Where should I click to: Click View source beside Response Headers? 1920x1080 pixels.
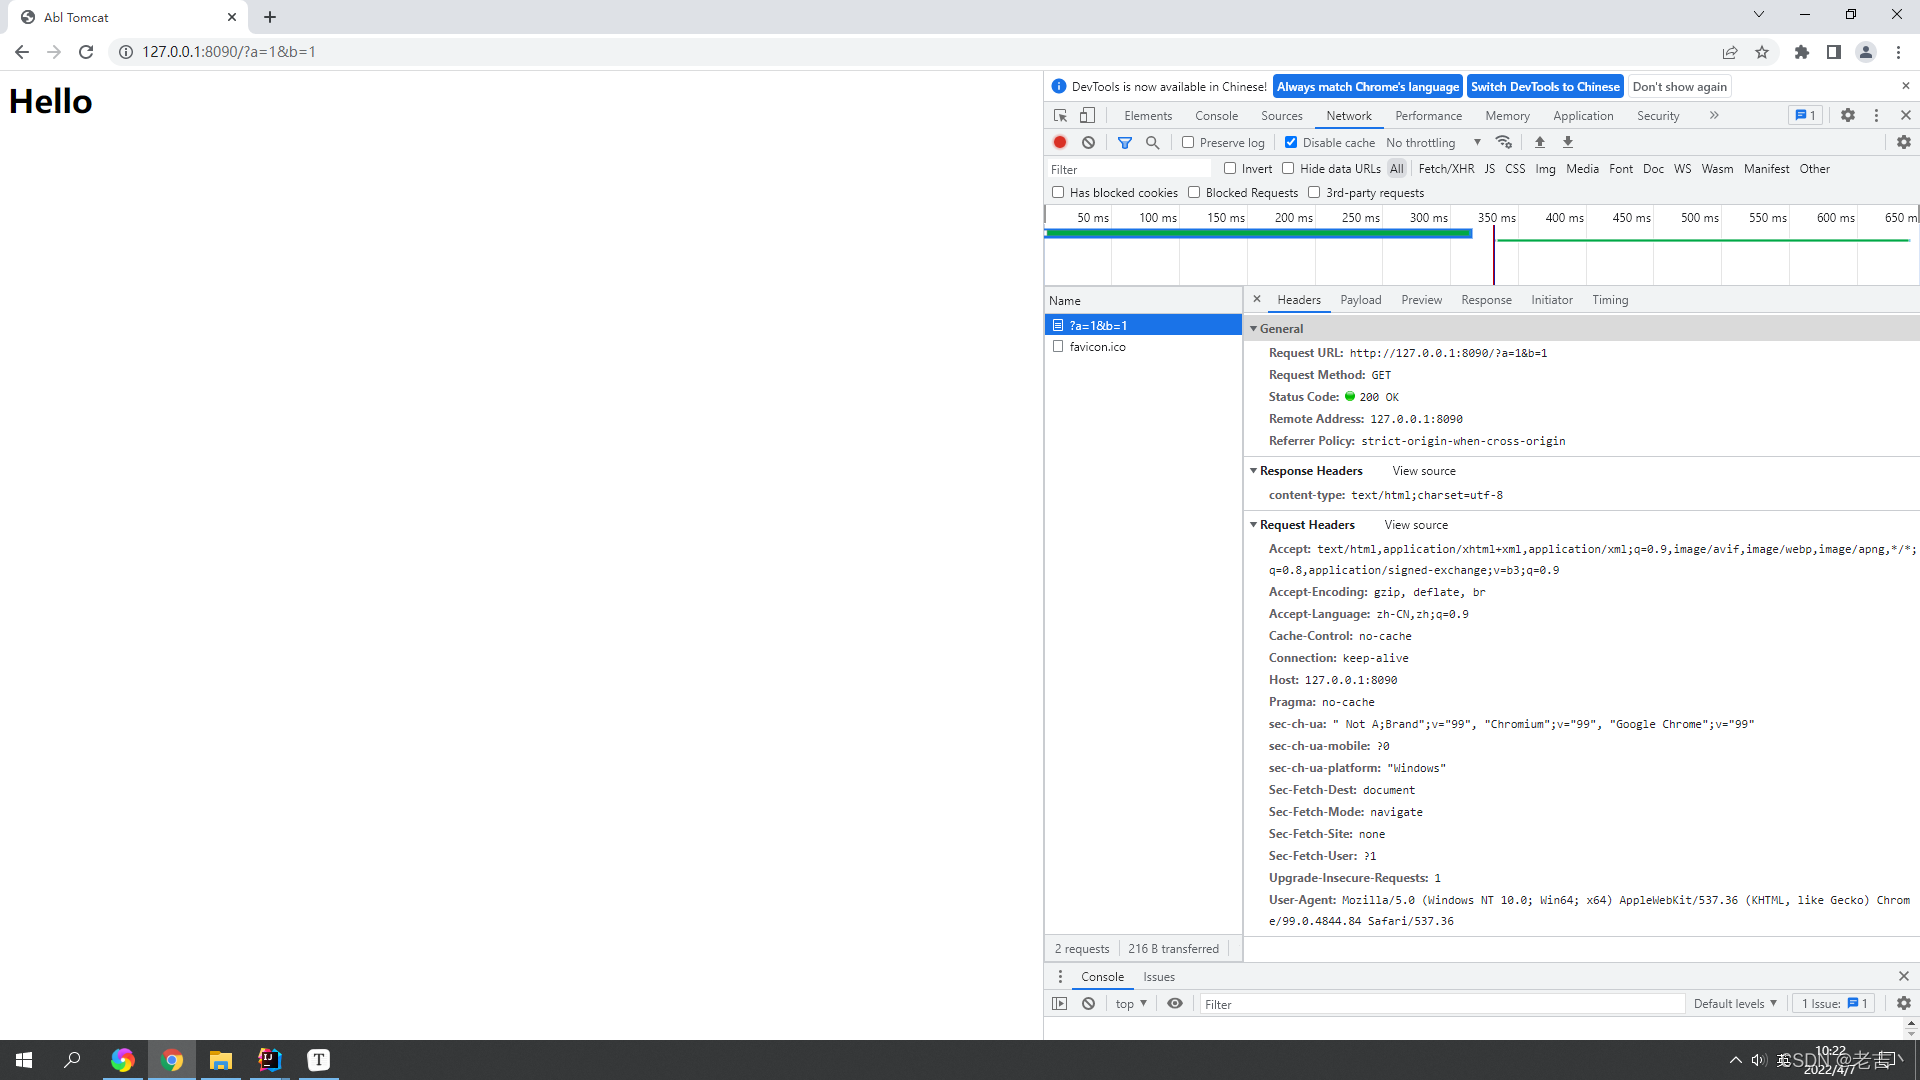1423,470
